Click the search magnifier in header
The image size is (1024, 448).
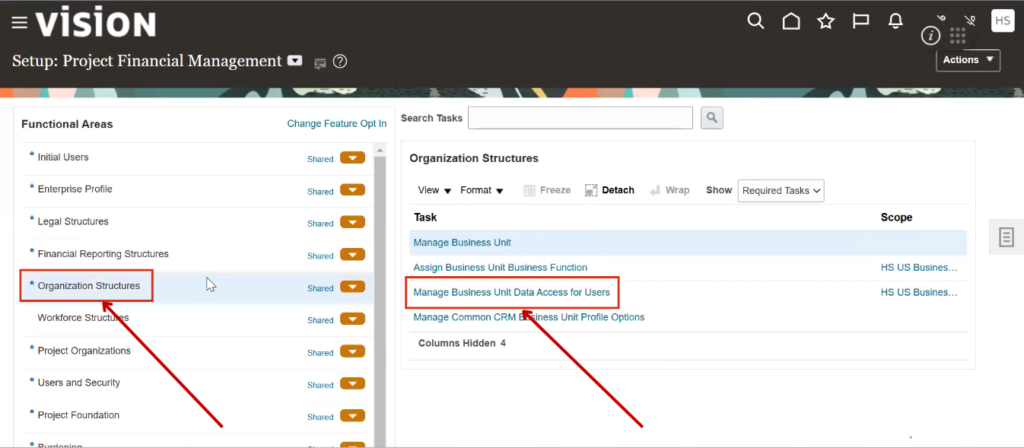(x=756, y=21)
